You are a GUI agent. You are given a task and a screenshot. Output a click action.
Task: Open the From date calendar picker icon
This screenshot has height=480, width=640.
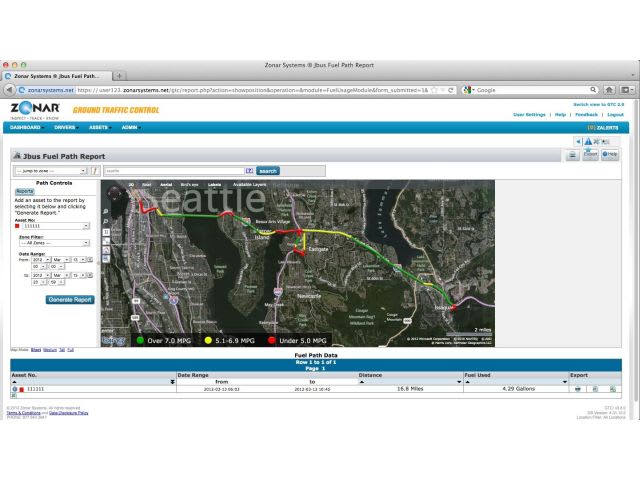(x=90, y=260)
